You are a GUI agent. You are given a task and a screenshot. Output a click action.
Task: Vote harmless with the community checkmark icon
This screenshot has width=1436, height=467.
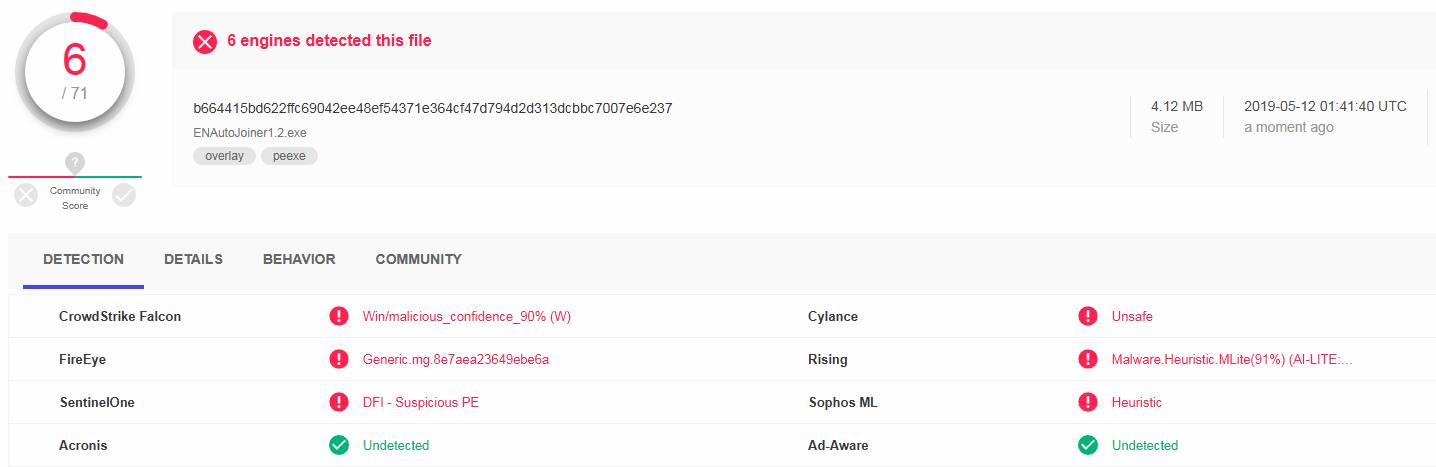124,195
